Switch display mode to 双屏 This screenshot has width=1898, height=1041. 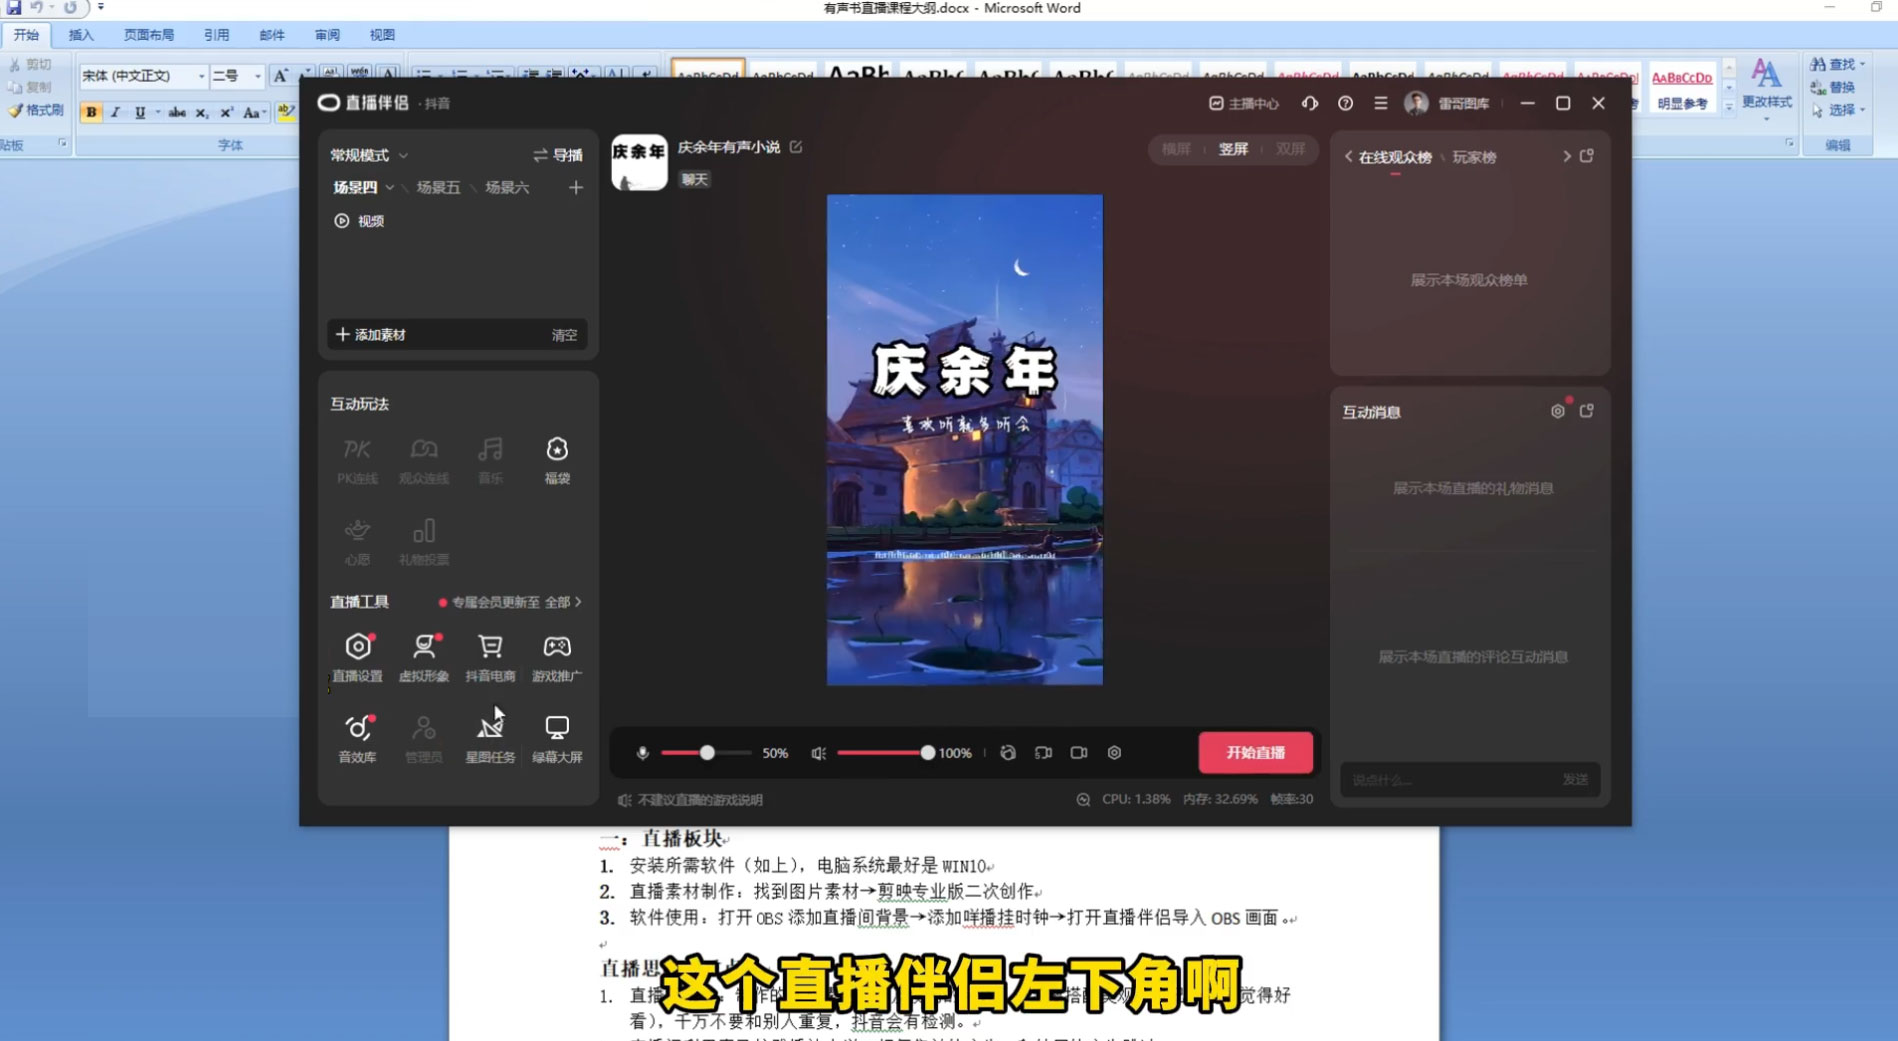pos(1290,149)
